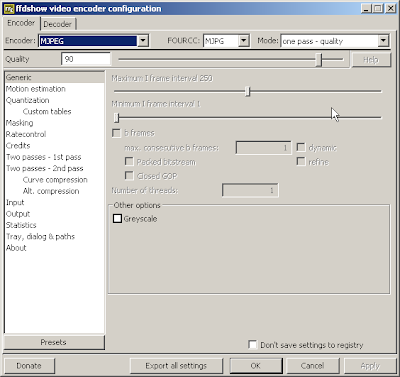Toggle the dynamic checkbox
Screen dimensions: 400x377
pyautogui.click(x=301, y=147)
